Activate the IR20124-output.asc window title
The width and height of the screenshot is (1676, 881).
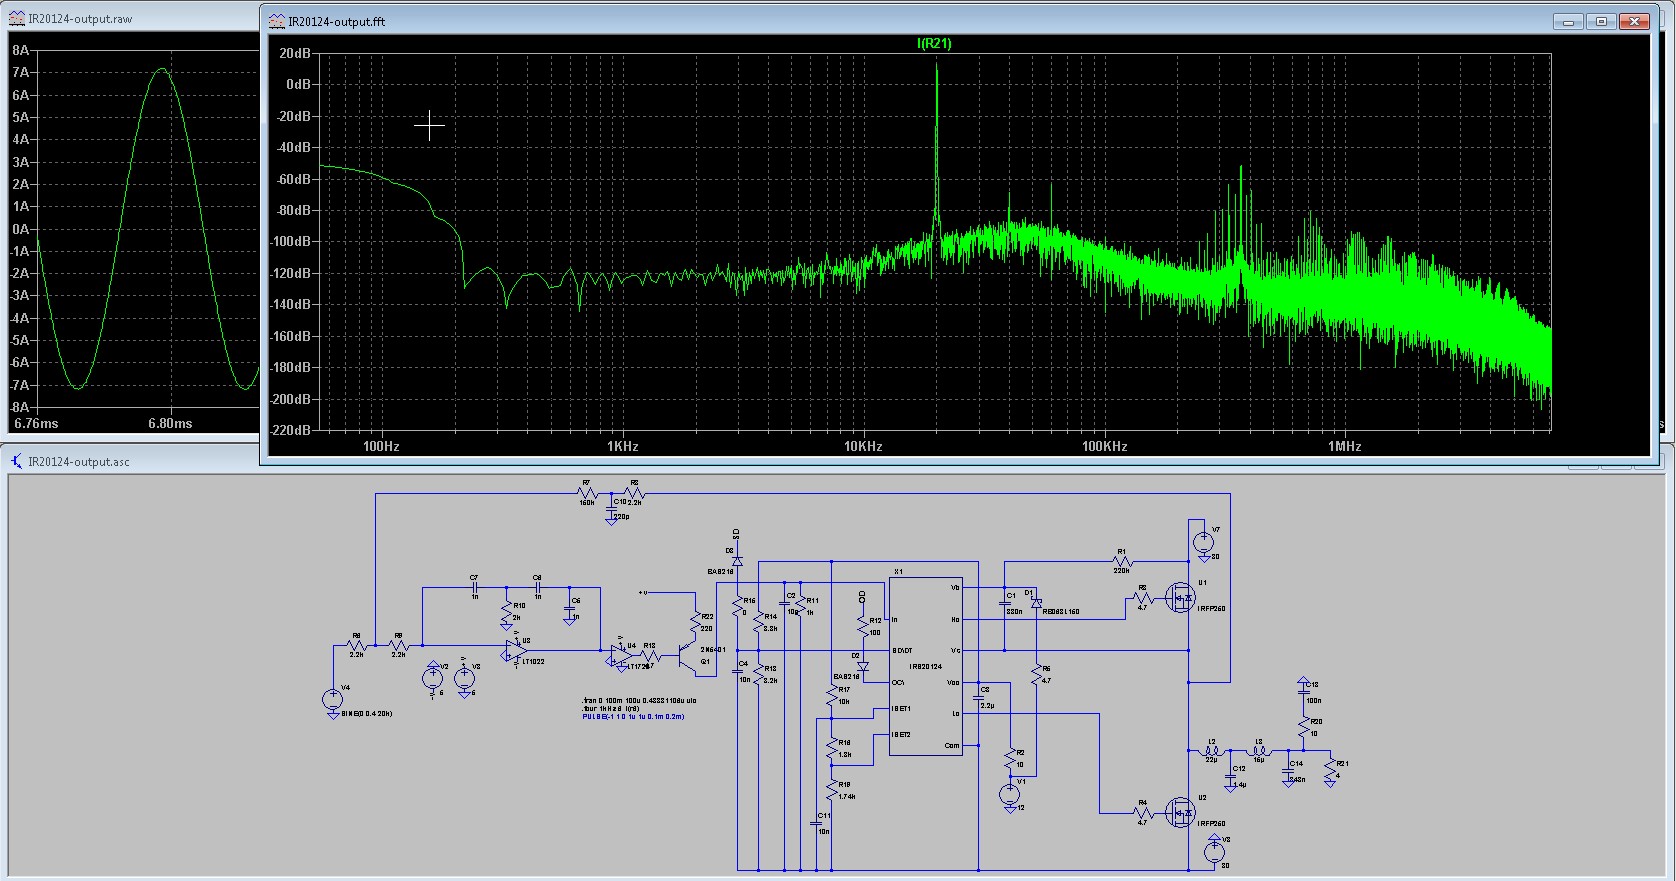79,462
